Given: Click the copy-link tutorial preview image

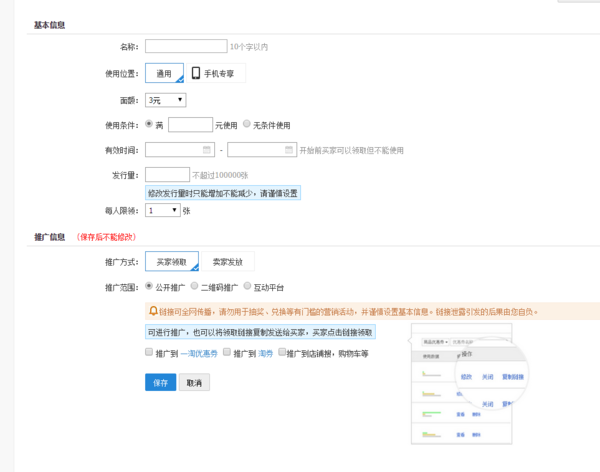Looking at the screenshot, I should [x=468, y=384].
